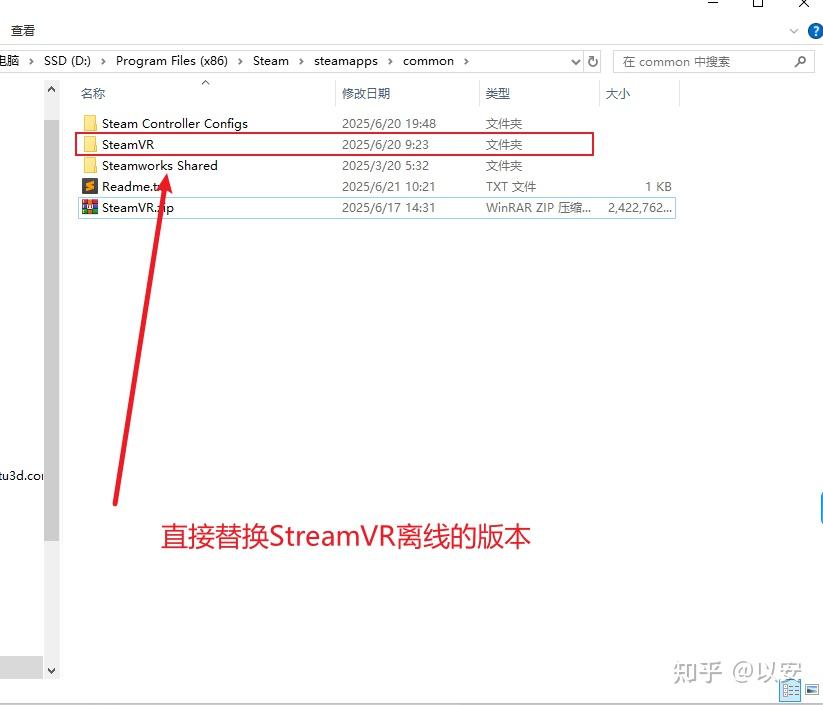Click the scrollbar down arrow on the left pane
Image resolution: width=823 pixels, height=705 pixels.
point(51,670)
